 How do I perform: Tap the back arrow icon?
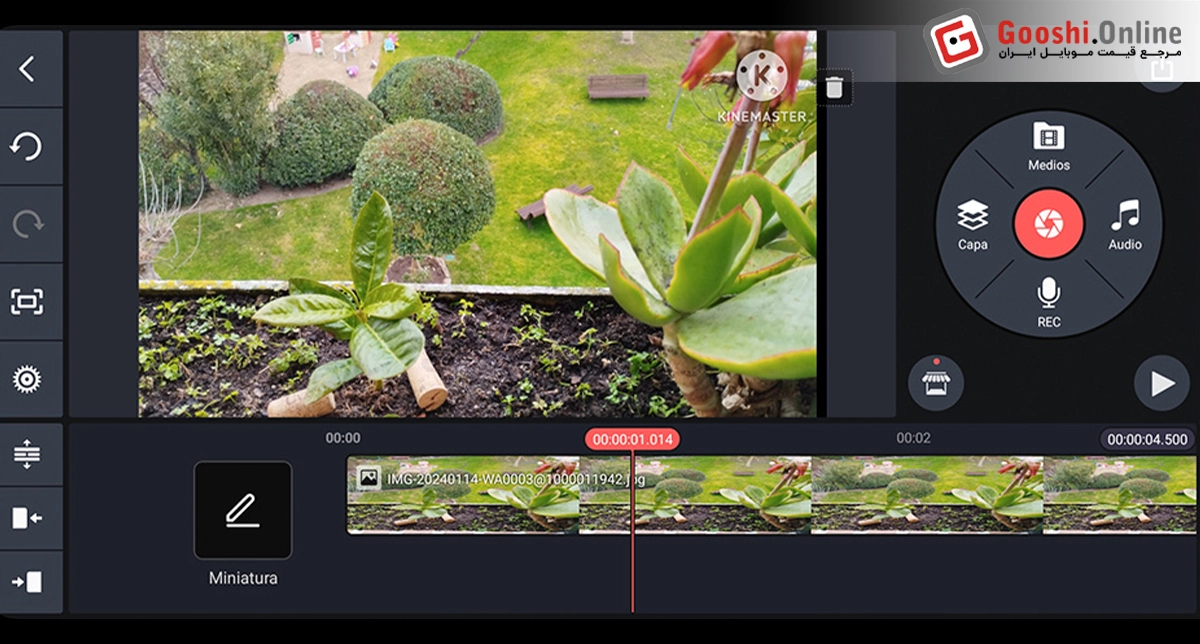pyautogui.click(x=27, y=69)
